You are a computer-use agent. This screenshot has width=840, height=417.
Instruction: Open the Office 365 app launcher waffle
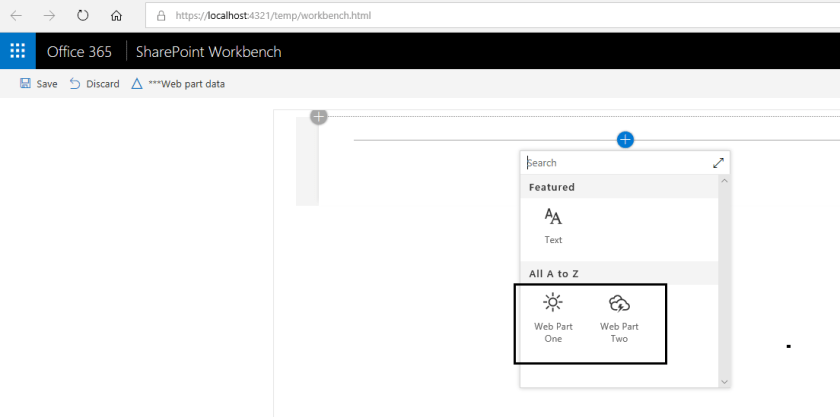tap(17, 51)
